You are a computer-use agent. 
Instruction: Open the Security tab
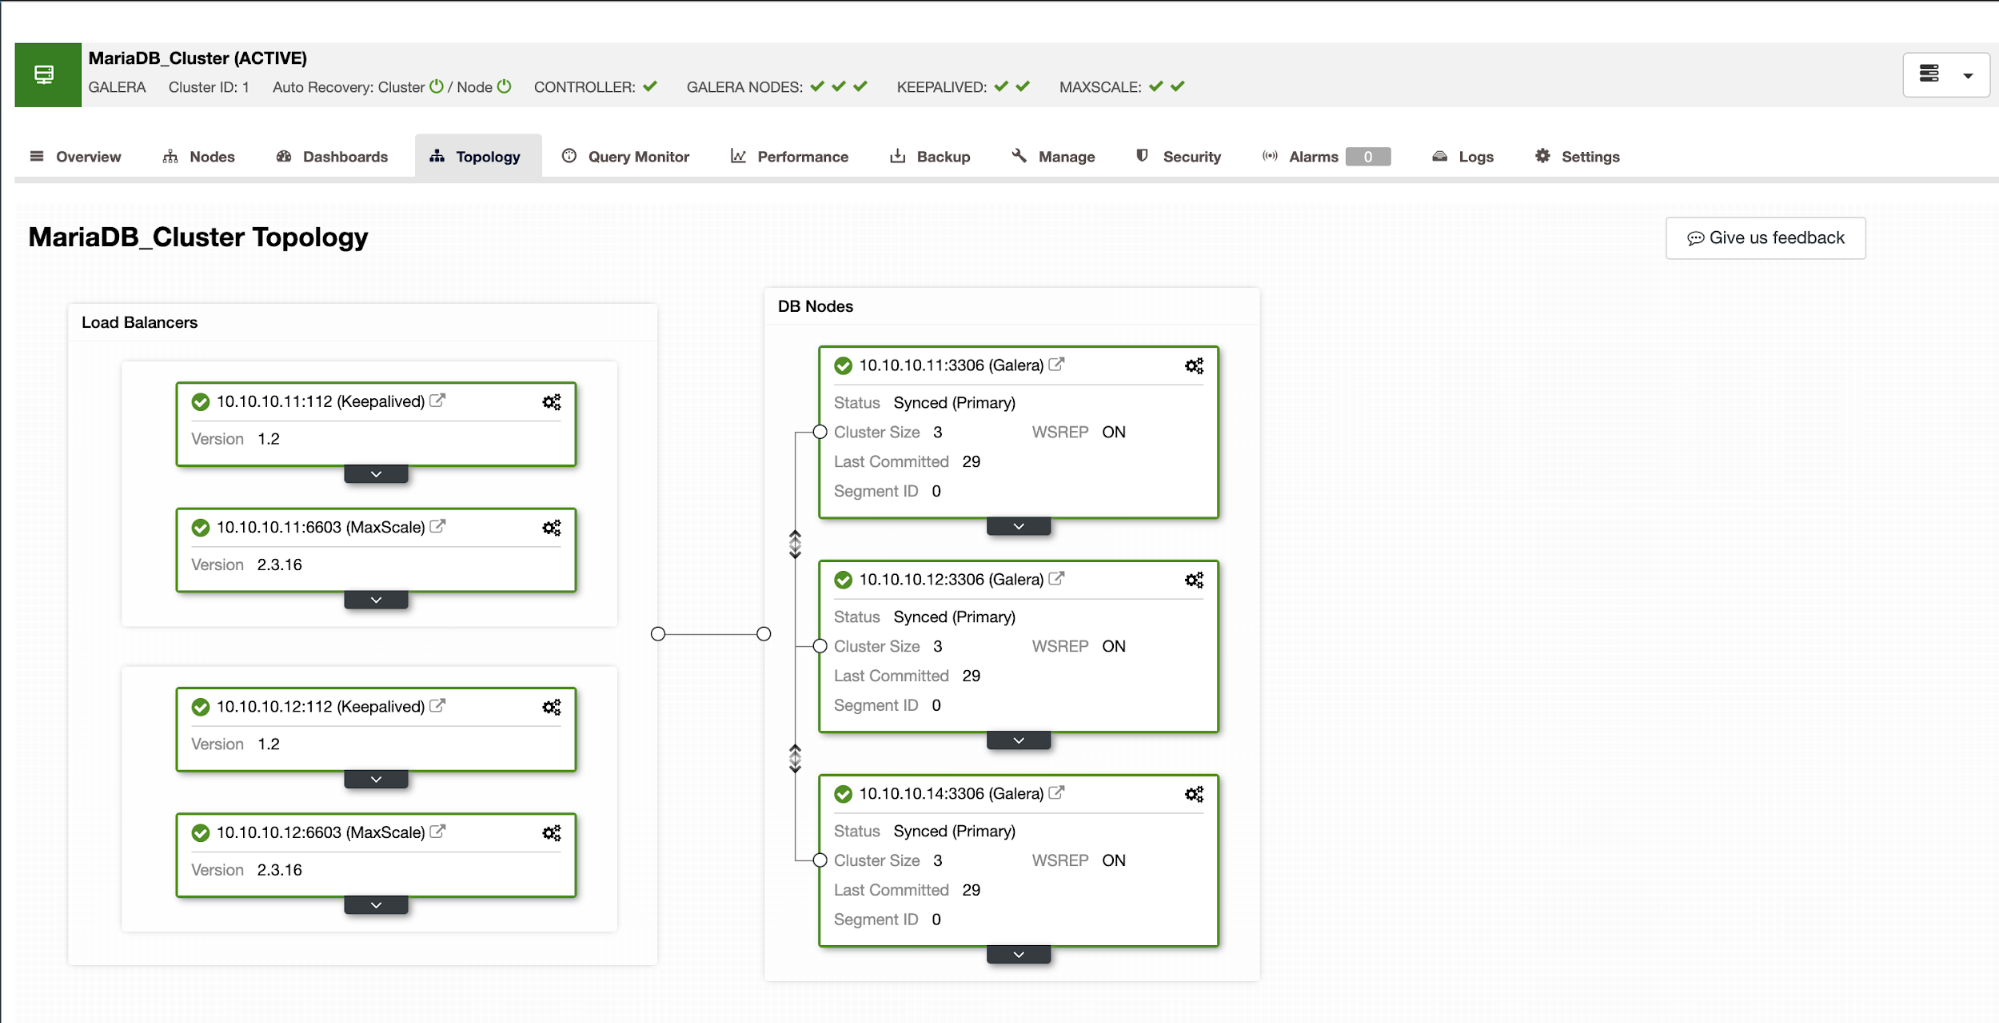coord(1179,157)
